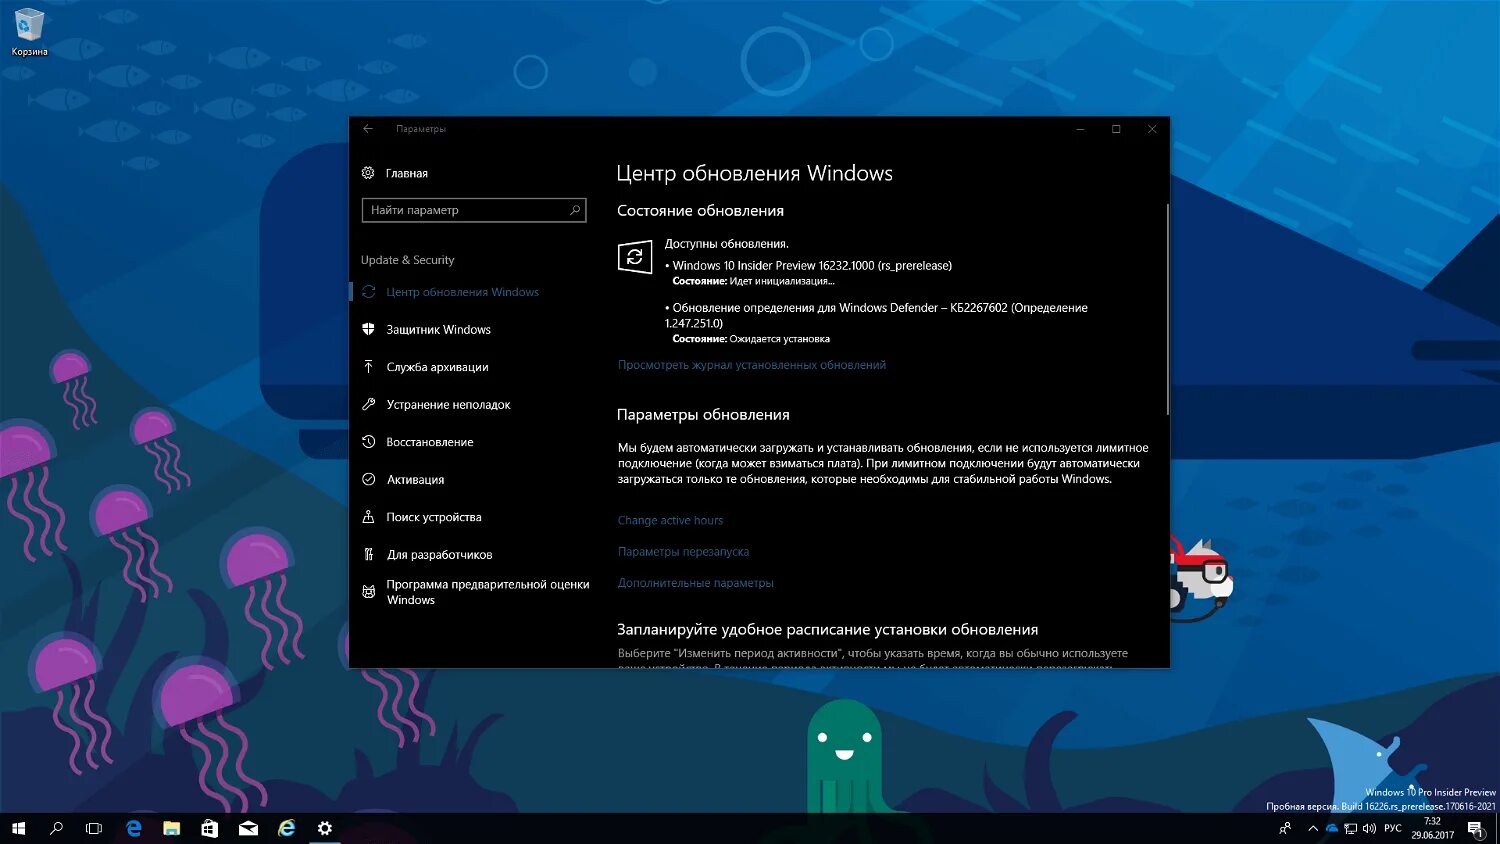
Task: Click the Найти параметр search field
Action: pyautogui.click(x=474, y=210)
